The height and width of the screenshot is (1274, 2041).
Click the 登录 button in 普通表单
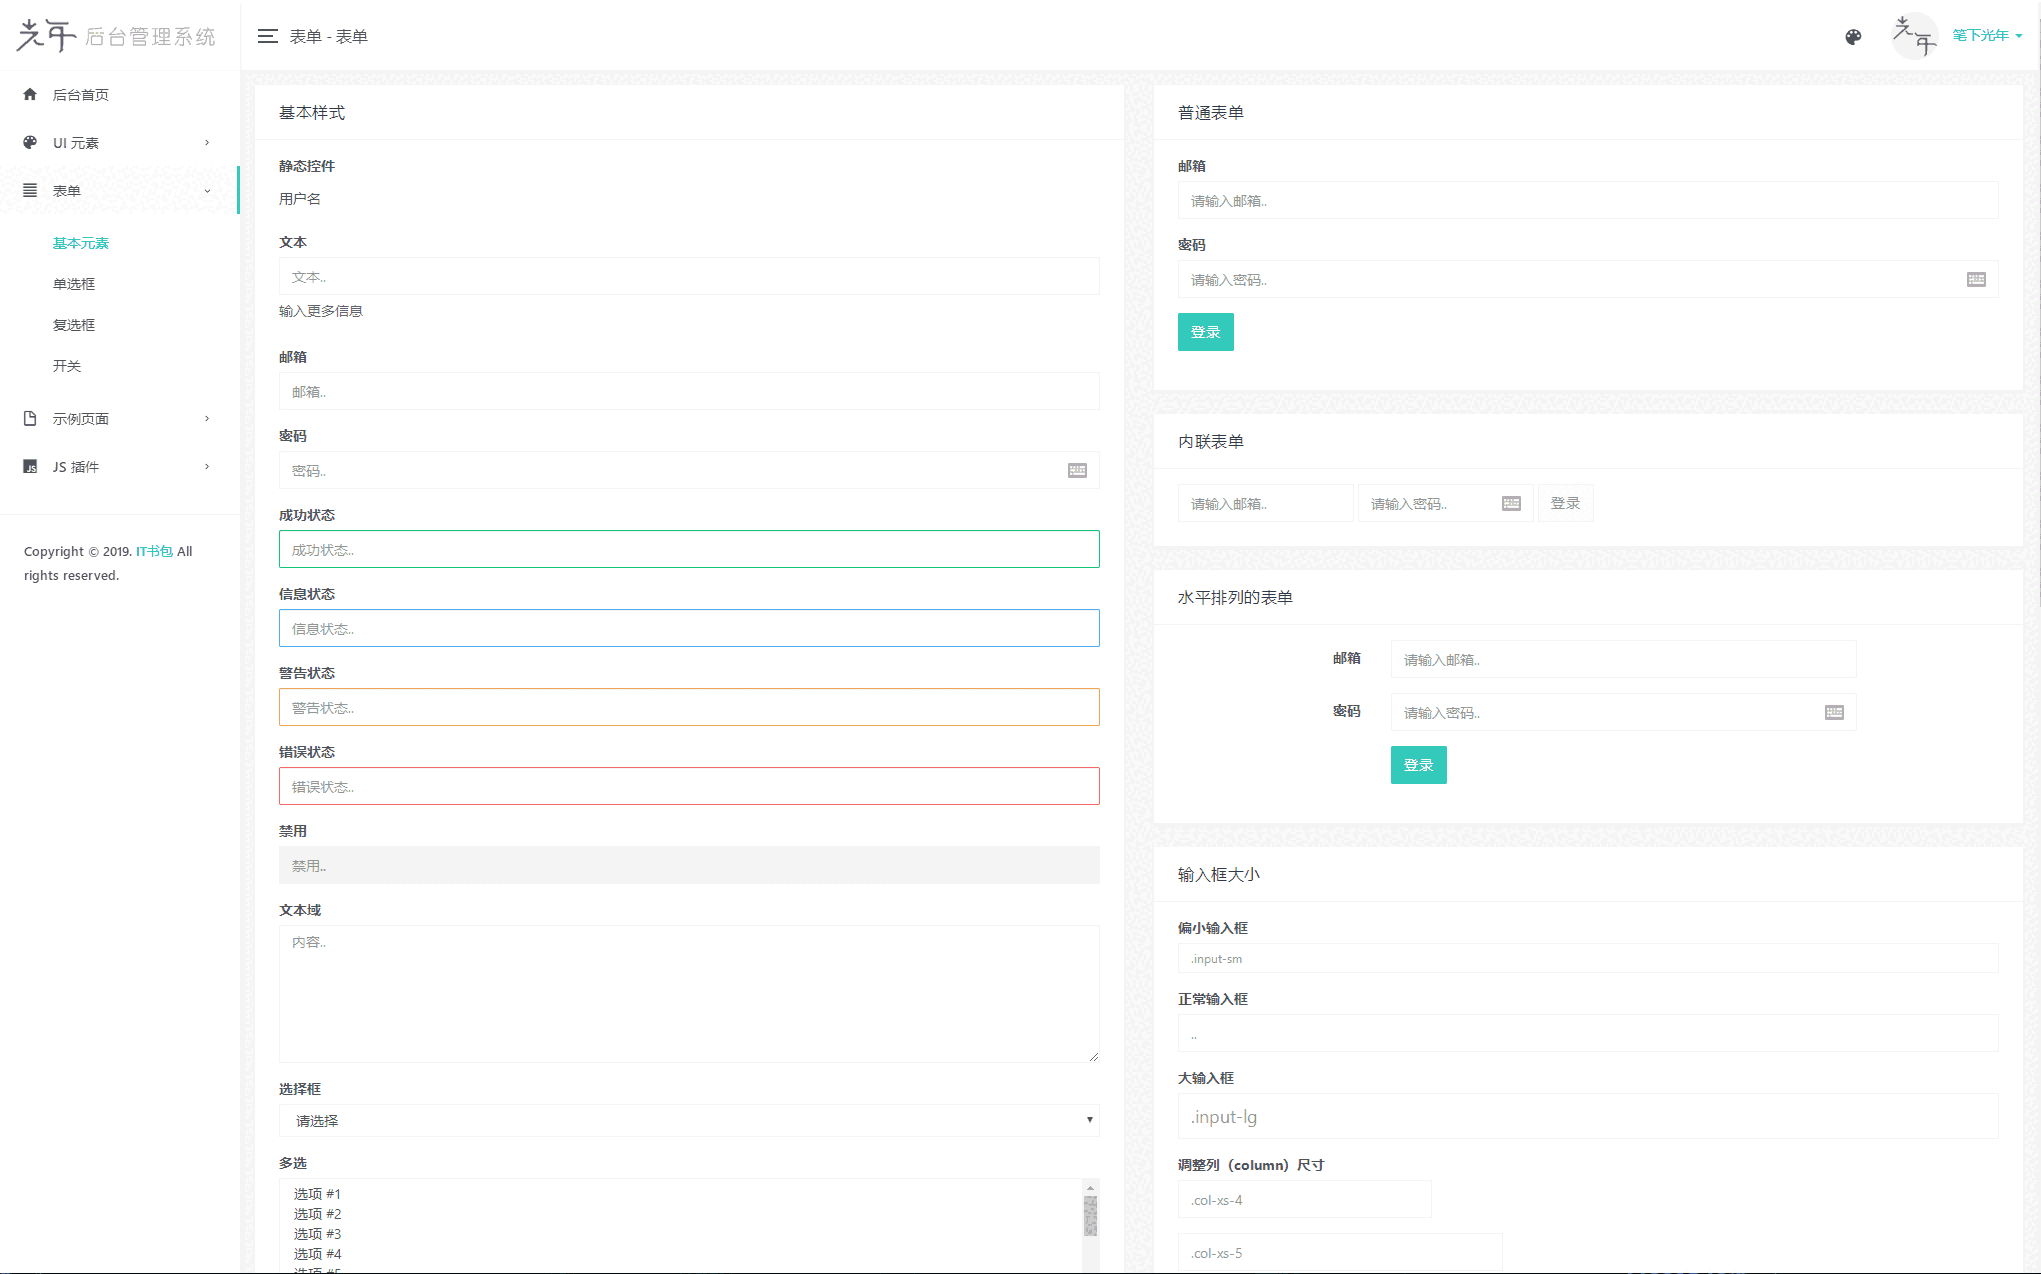(x=1205, y=332)
